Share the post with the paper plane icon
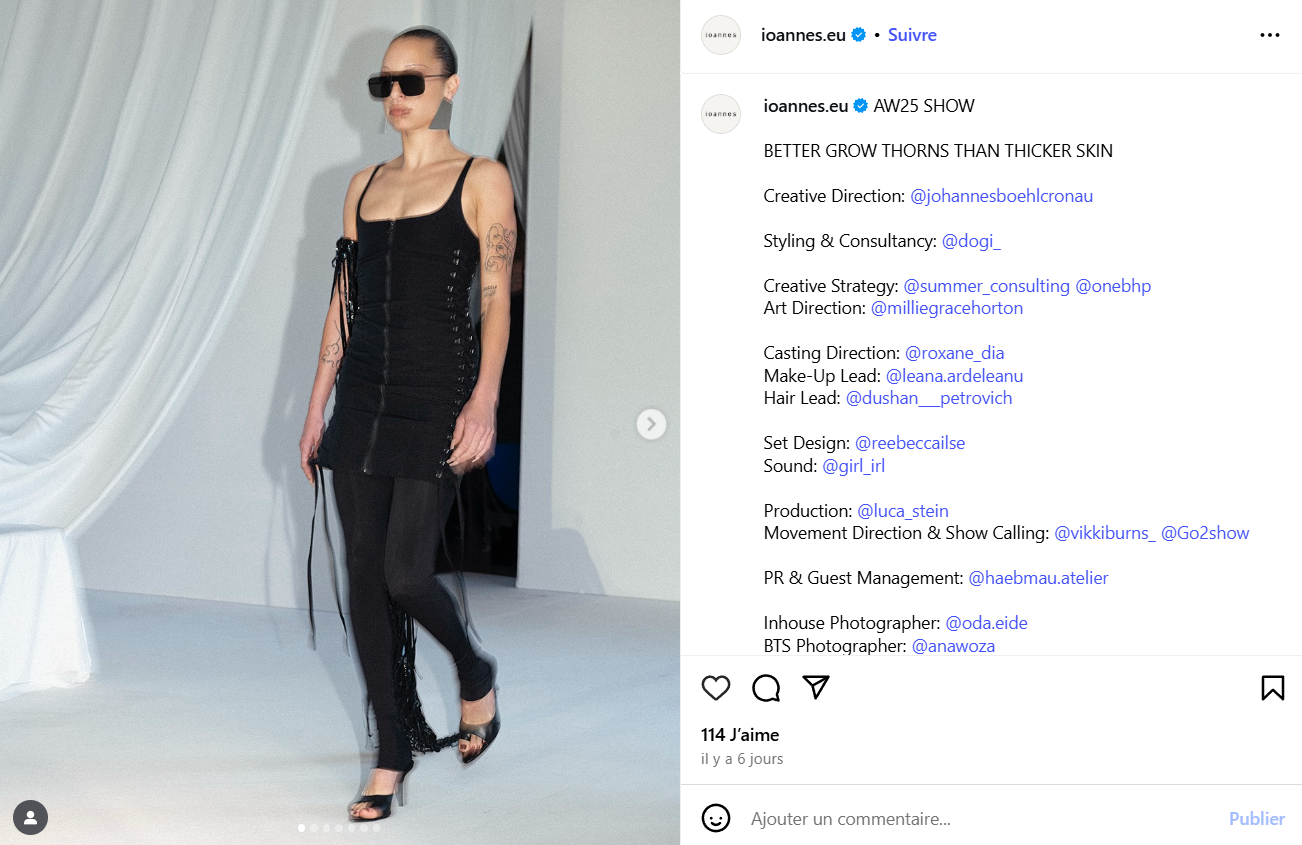Viewport: 1302px width, 845px height. [x=817, y=687]
